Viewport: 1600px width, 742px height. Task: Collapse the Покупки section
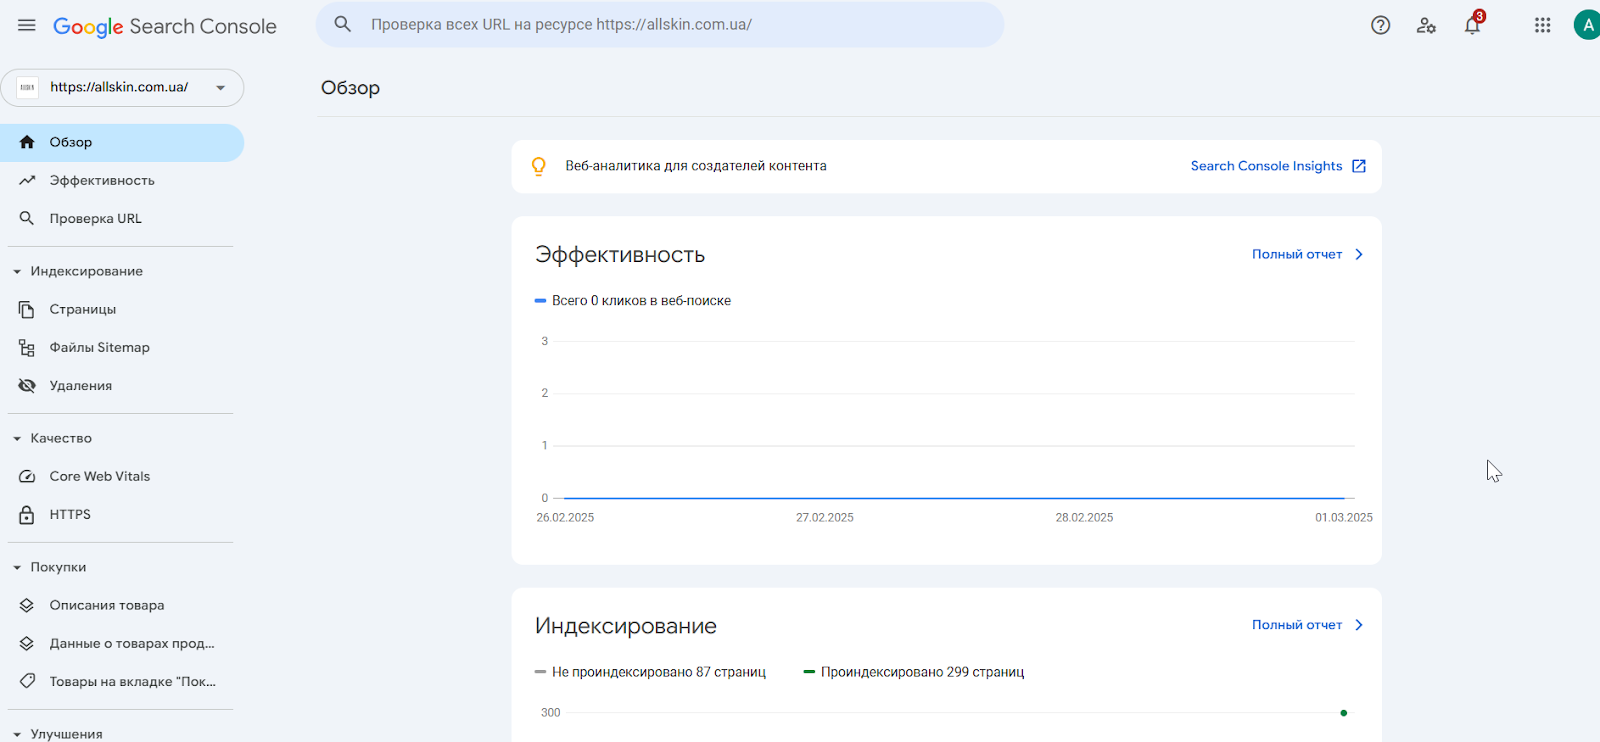pyautogui.click(x=17, y=567)
